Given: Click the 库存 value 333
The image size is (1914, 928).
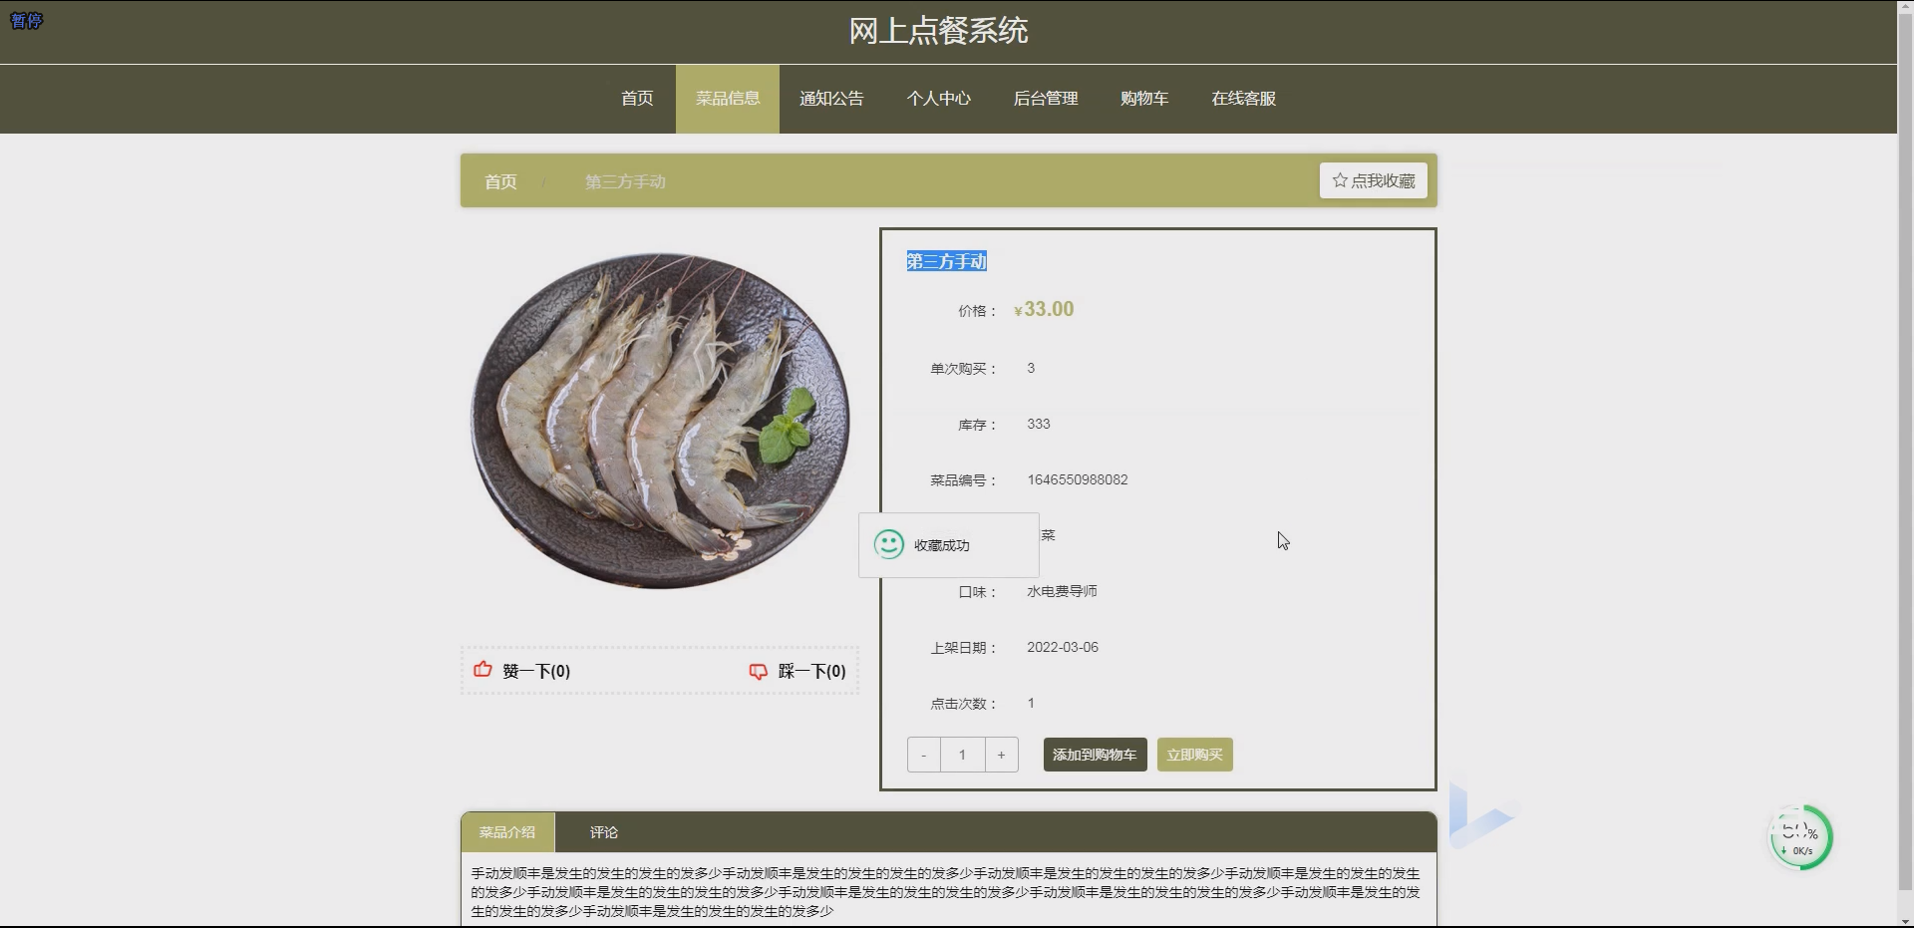Looking at the screenshot, I should point(1038,424).
